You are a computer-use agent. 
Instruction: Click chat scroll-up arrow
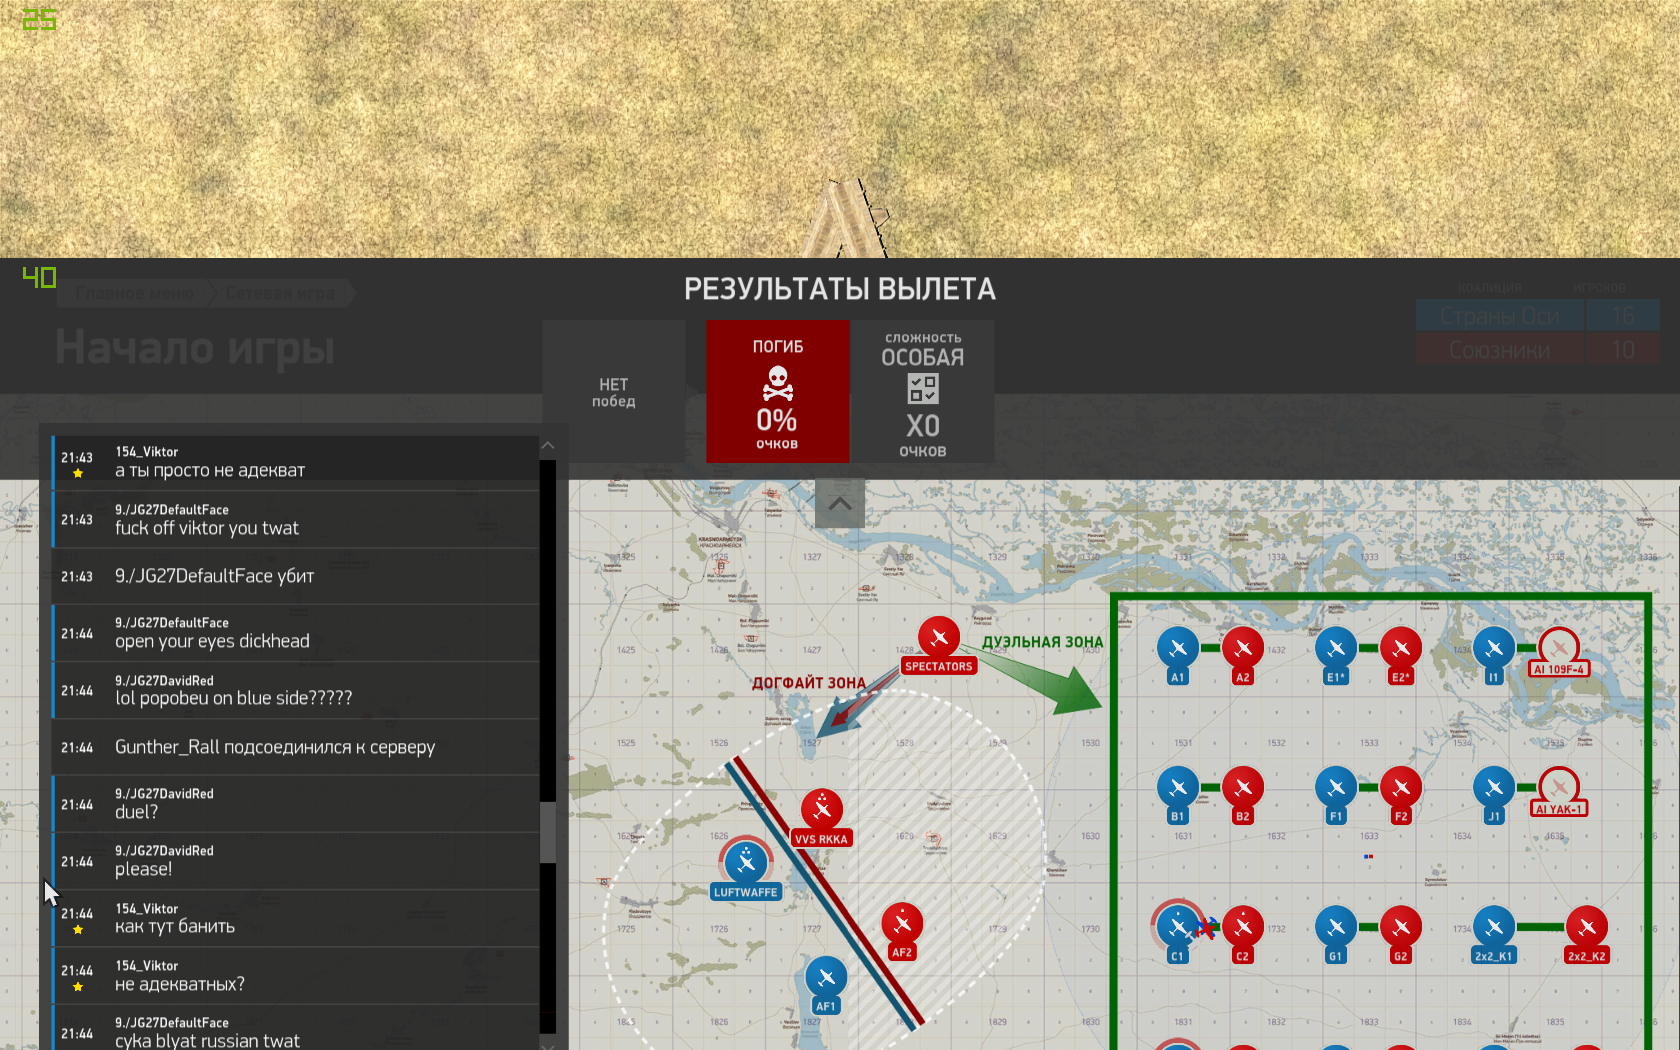click(547, 445)
